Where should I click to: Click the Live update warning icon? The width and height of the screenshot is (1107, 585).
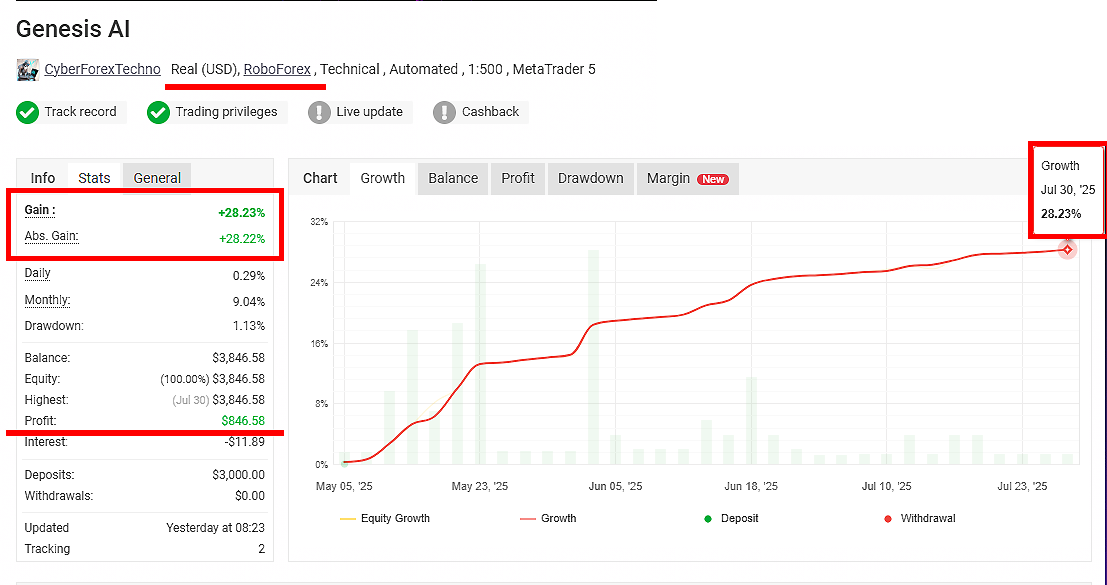[x=319, y=112]
